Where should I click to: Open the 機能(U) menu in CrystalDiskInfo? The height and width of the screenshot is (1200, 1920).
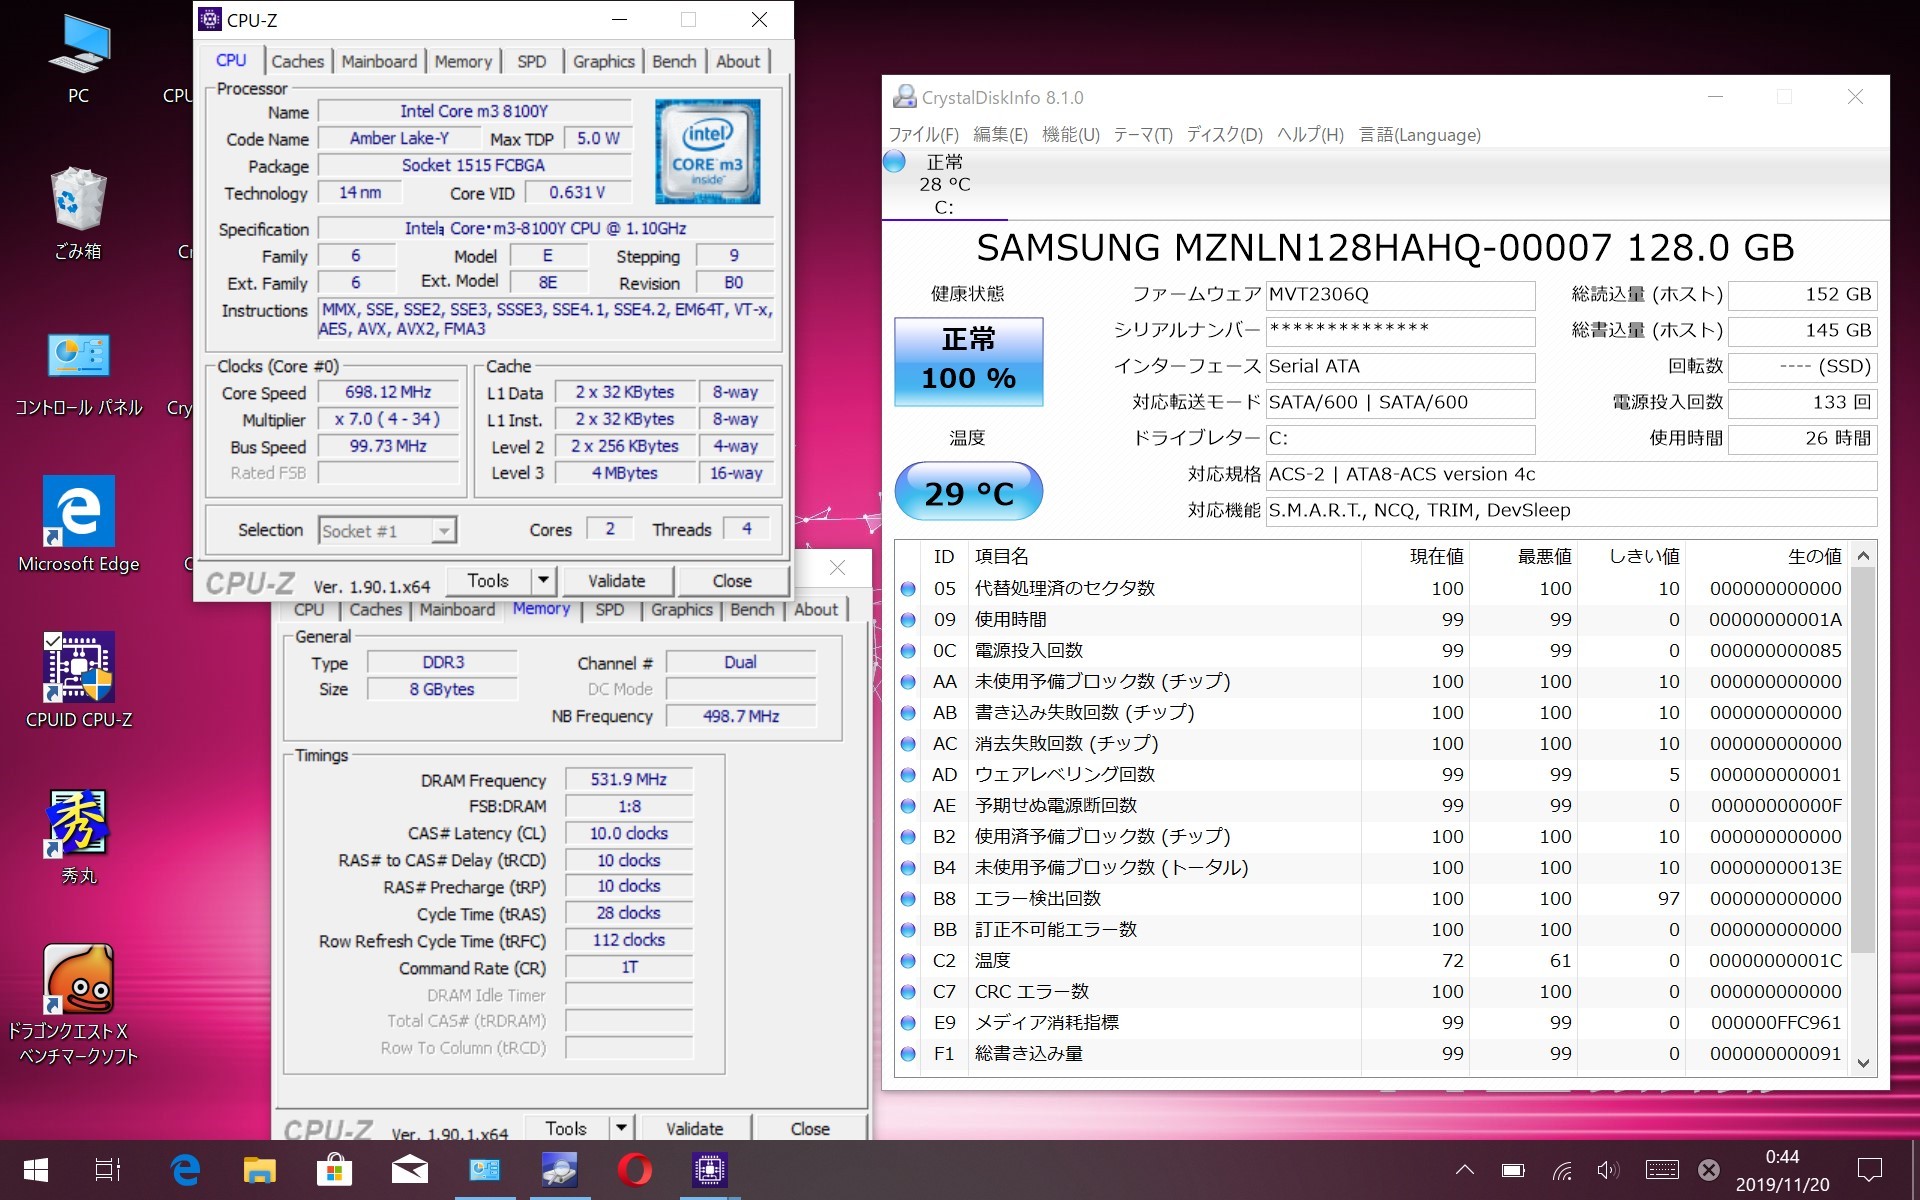1070,135
